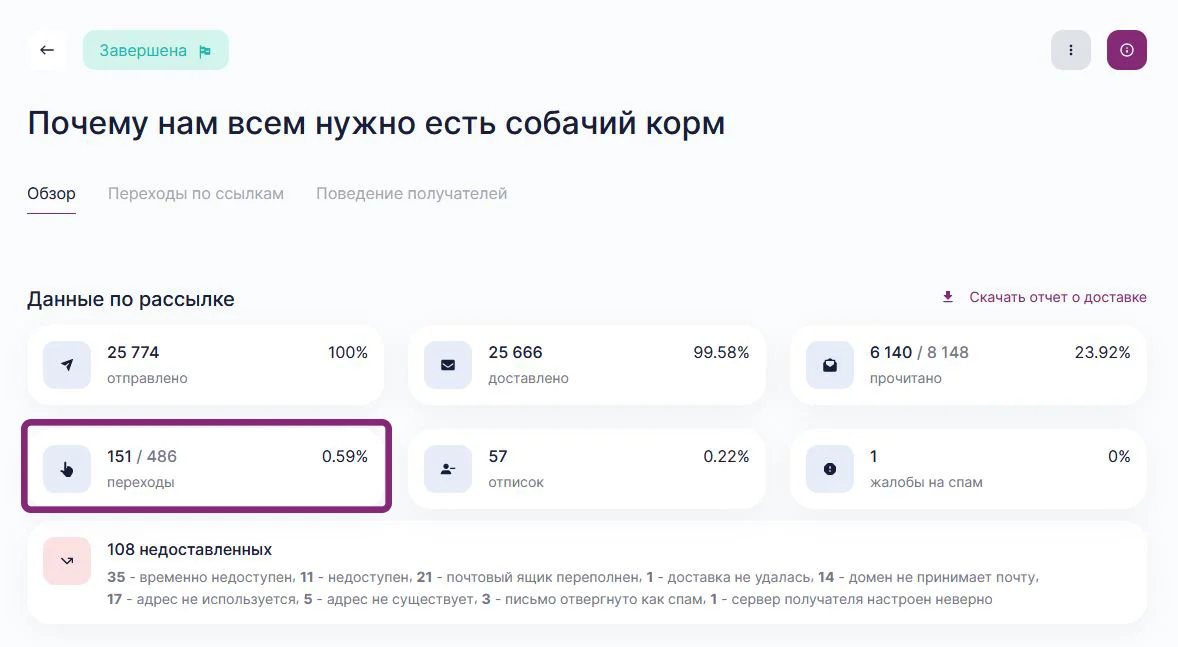Click the opened envelope read icon

(x=830, y=365)
